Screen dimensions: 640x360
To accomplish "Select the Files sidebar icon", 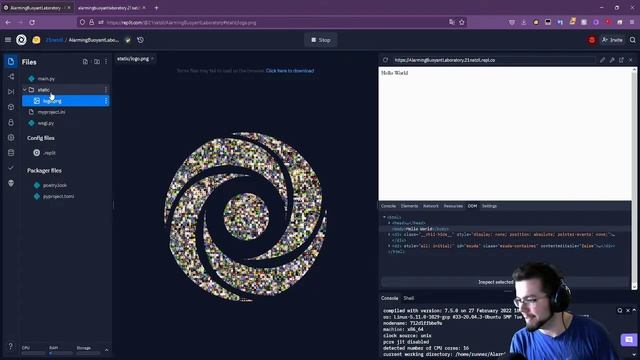I will (x=11, y=62).
